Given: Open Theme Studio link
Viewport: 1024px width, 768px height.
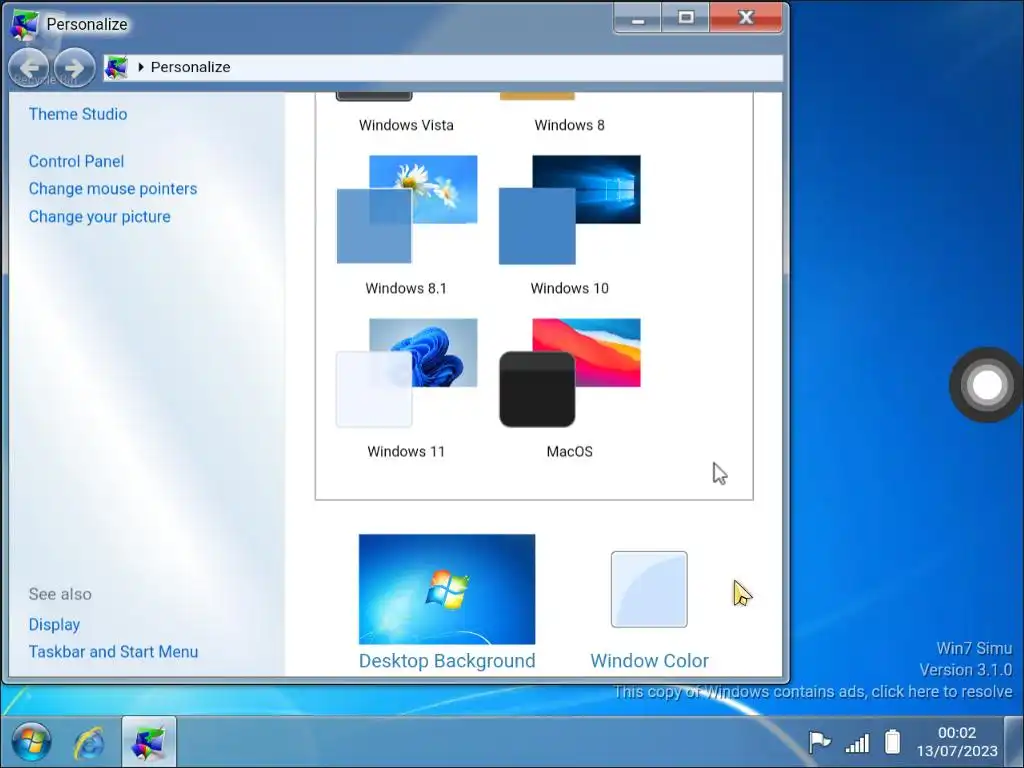Looking at the screenshot, I should pos(78,114).
